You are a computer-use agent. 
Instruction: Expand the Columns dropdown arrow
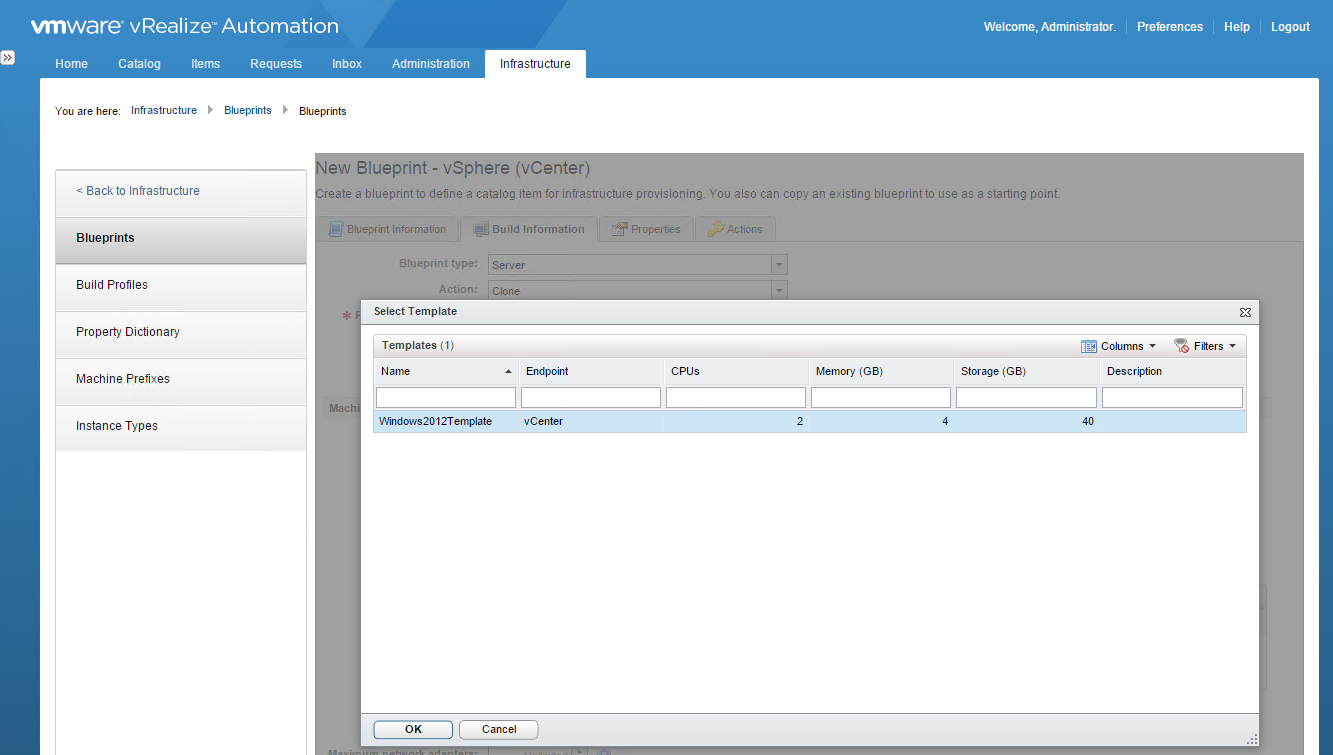click(x=1152, y=346)
